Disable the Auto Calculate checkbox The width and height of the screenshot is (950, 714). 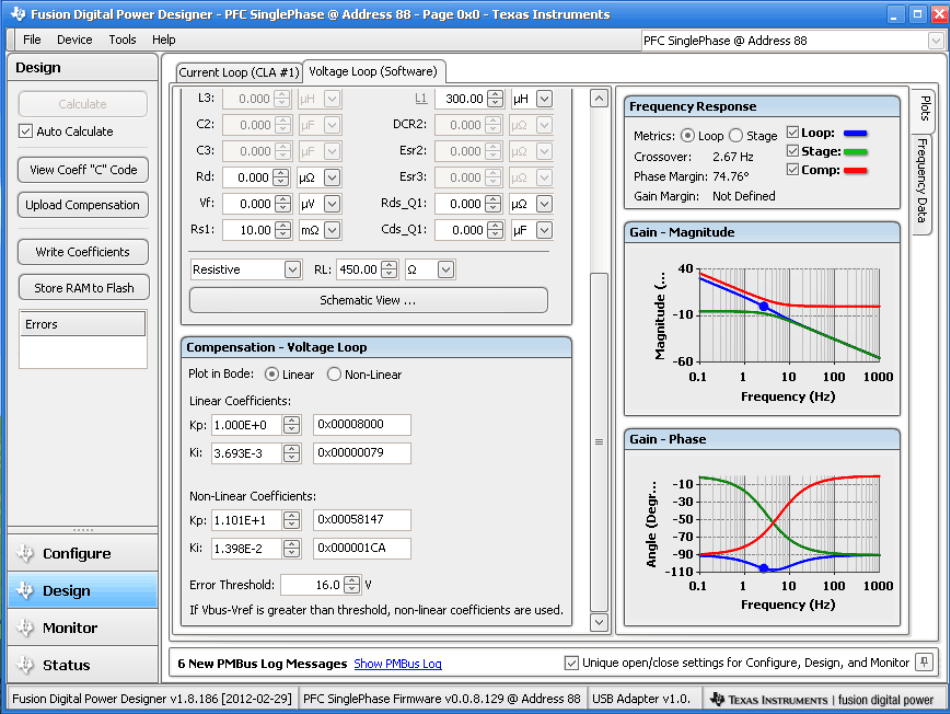tap(23, 132)
